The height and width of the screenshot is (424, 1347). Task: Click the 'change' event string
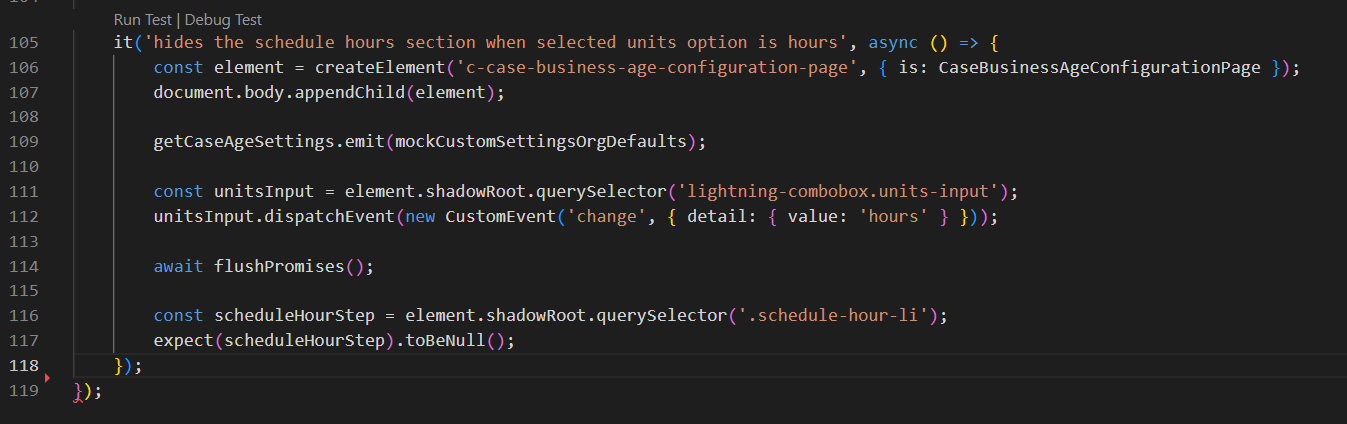608,217
